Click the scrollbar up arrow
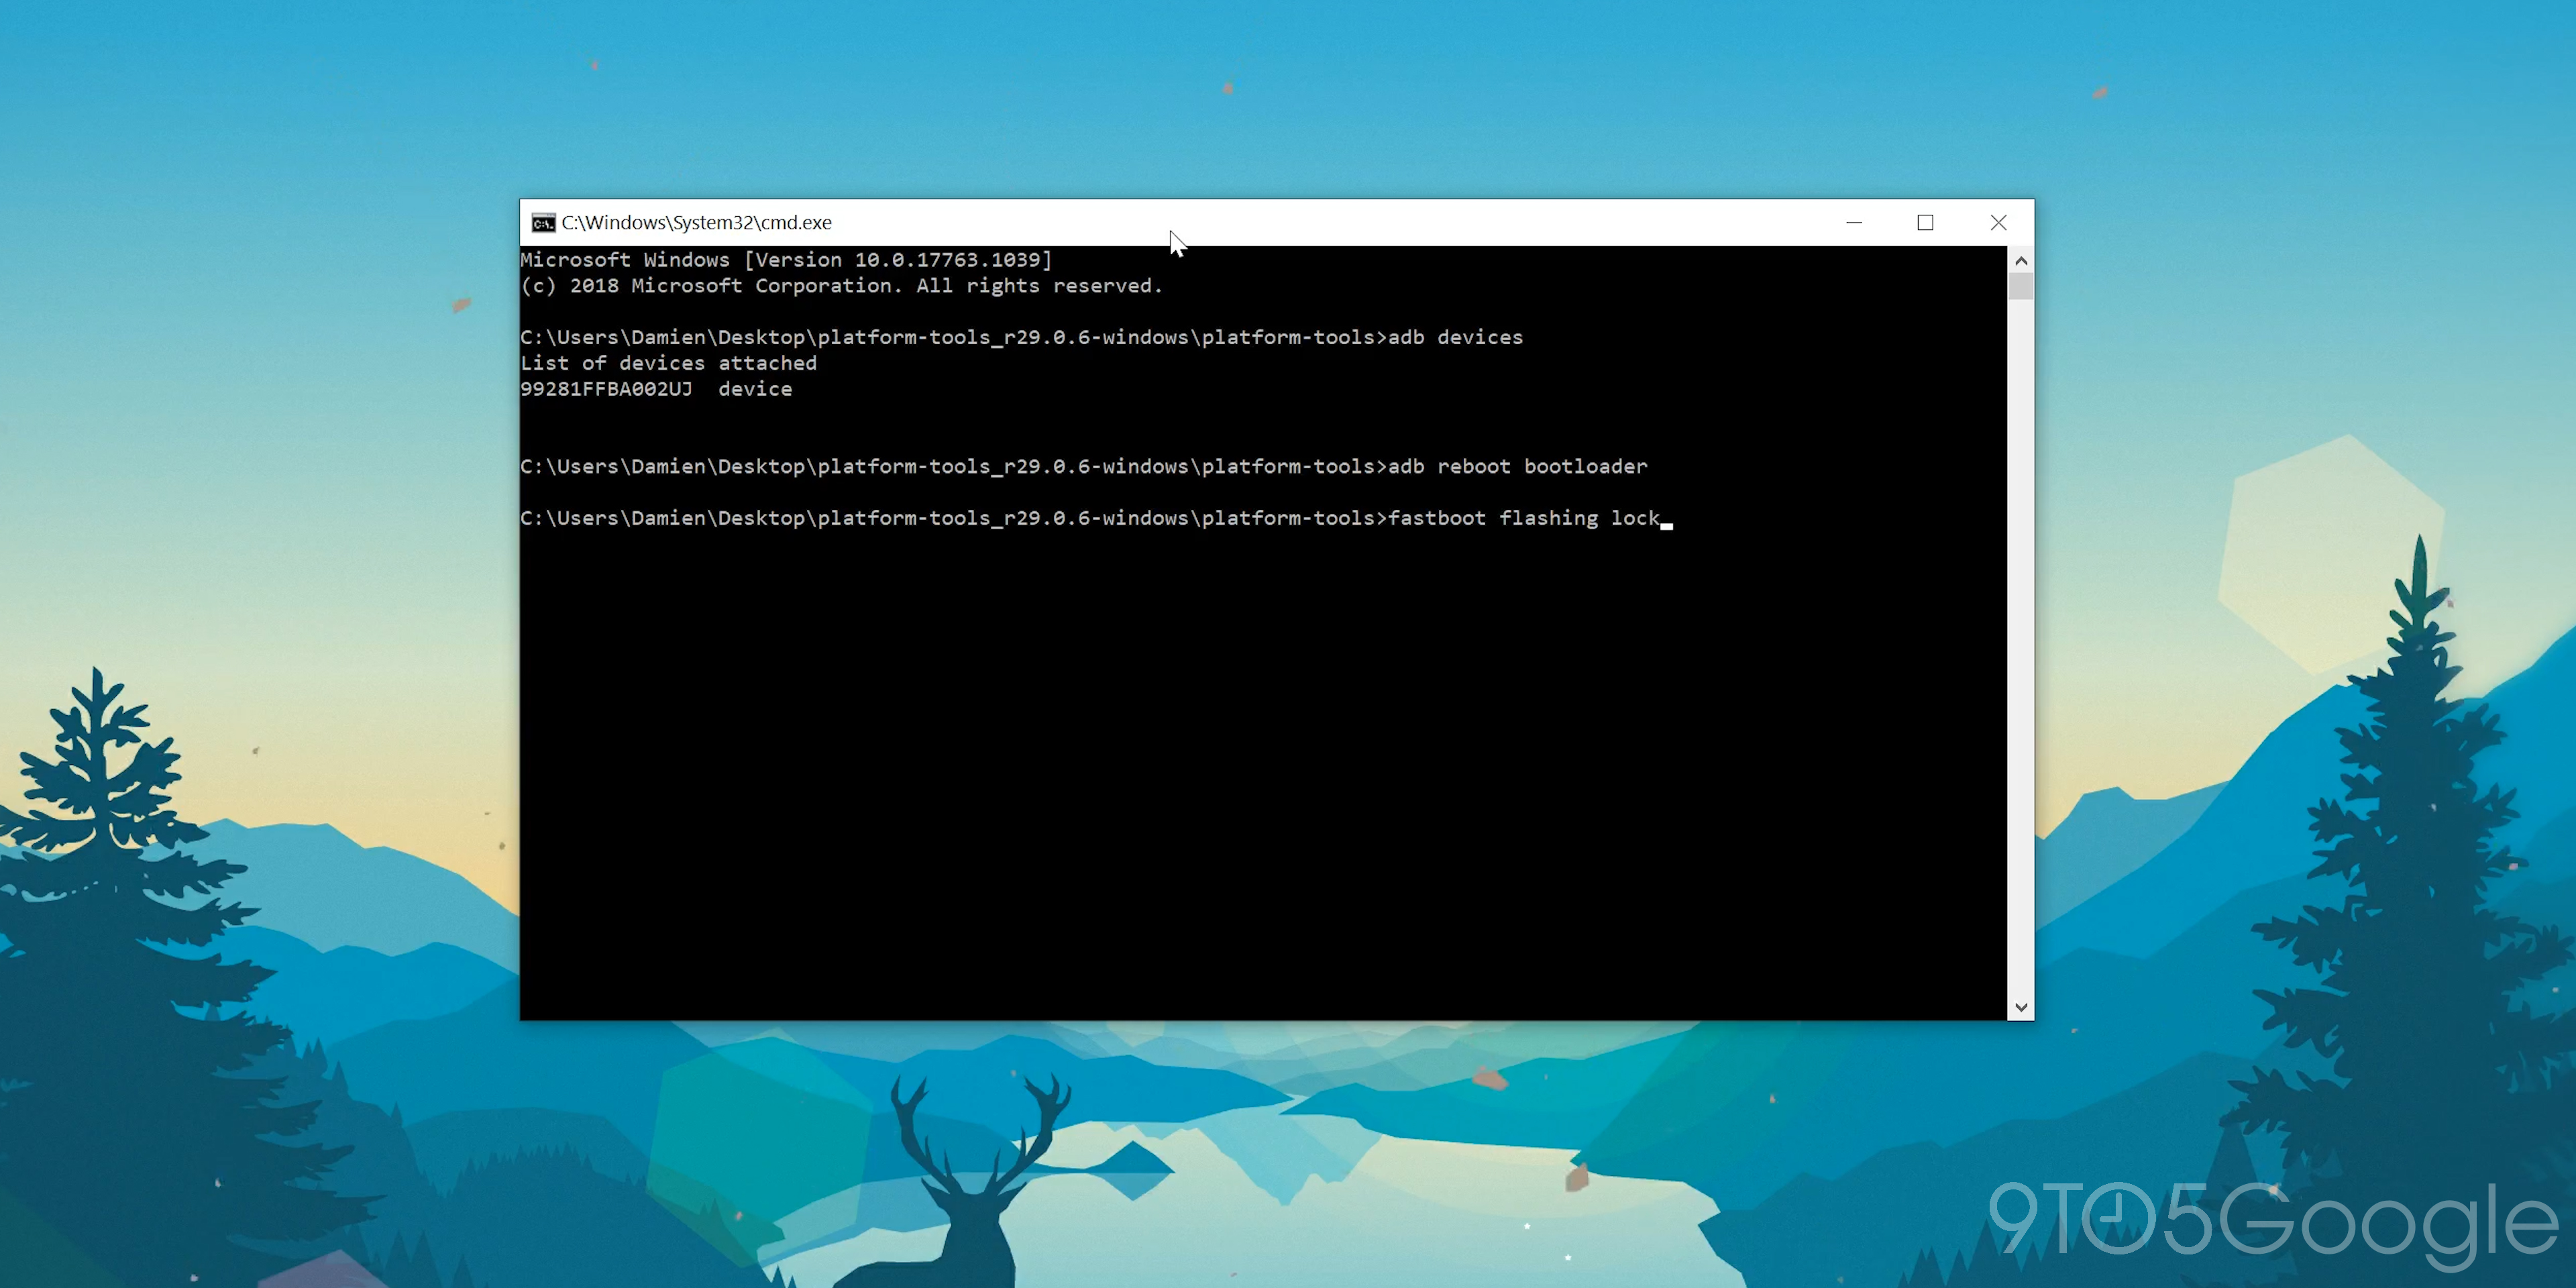2576x1288 pixels. click(x=2020, y=261)
